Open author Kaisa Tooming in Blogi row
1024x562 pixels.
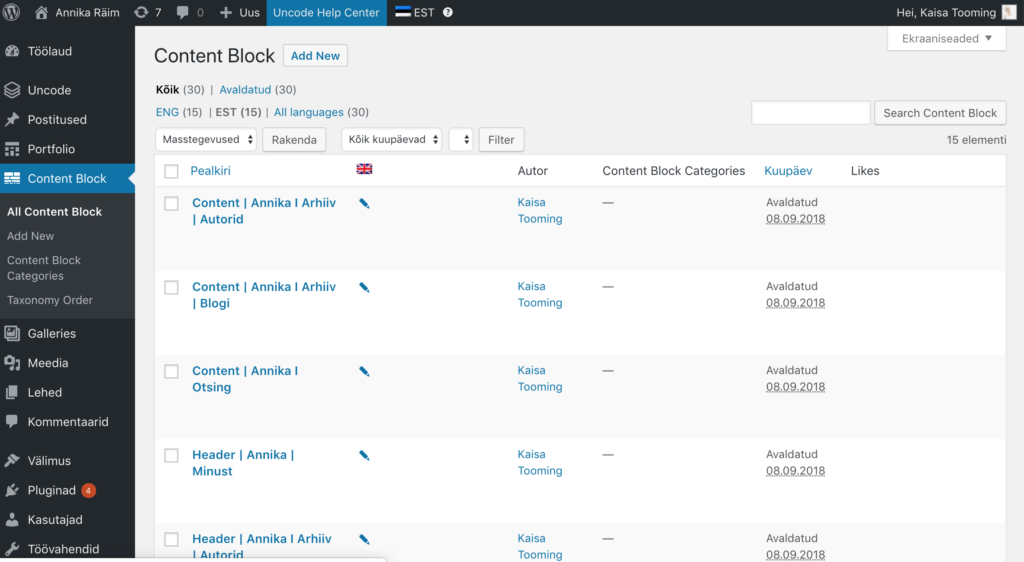click(540, 294)
